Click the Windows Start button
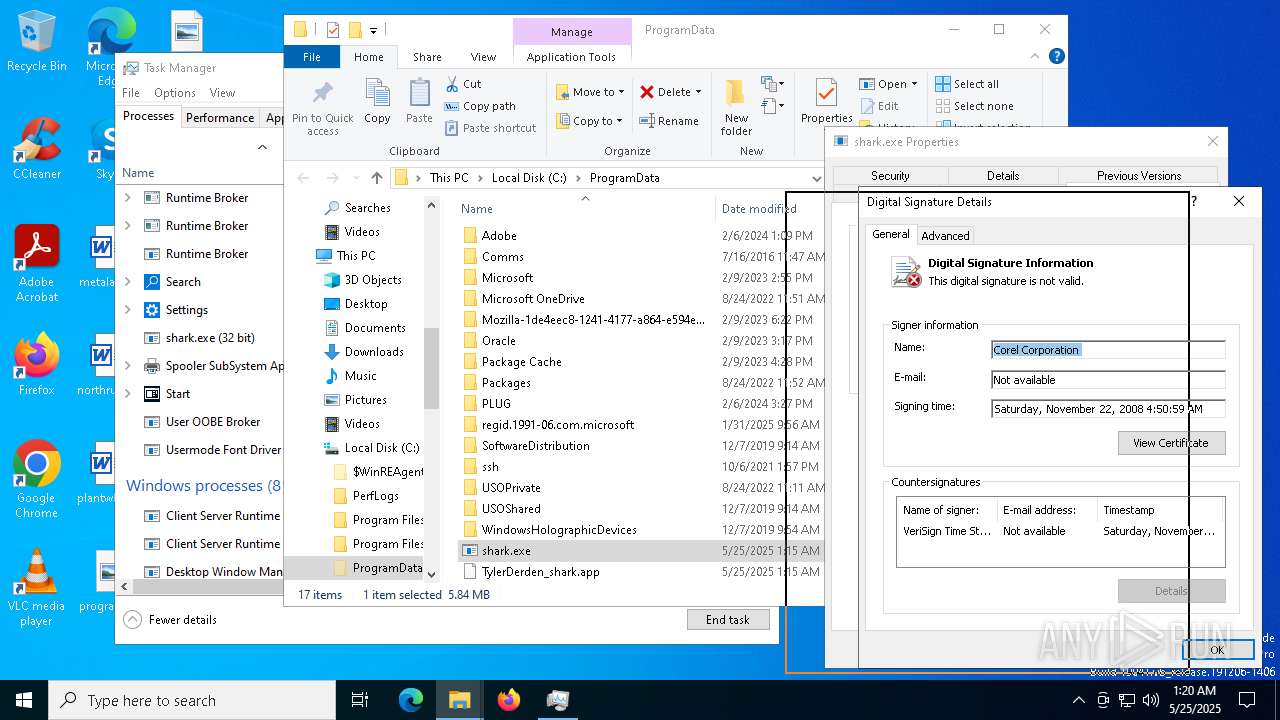The width and height of the screenshot is (1280, 720). 24,700
